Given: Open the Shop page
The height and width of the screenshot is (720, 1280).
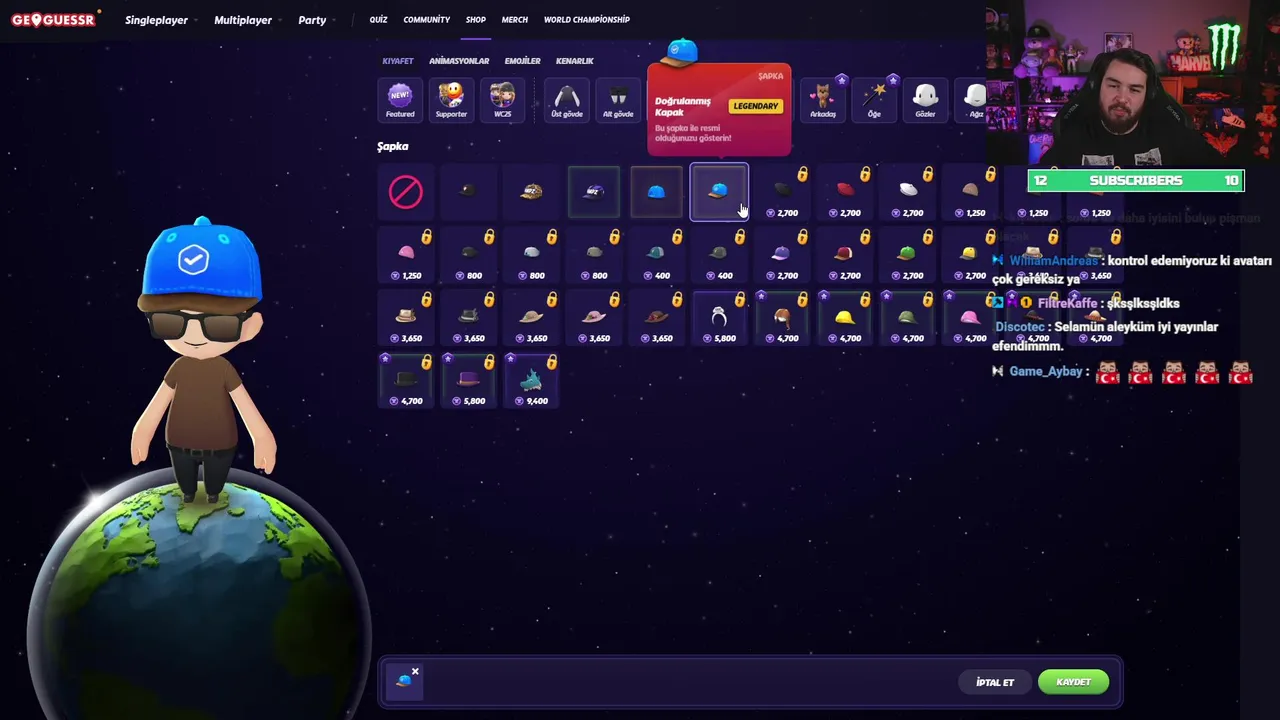Looking at the screenshot, I should [x=476, y=19].
